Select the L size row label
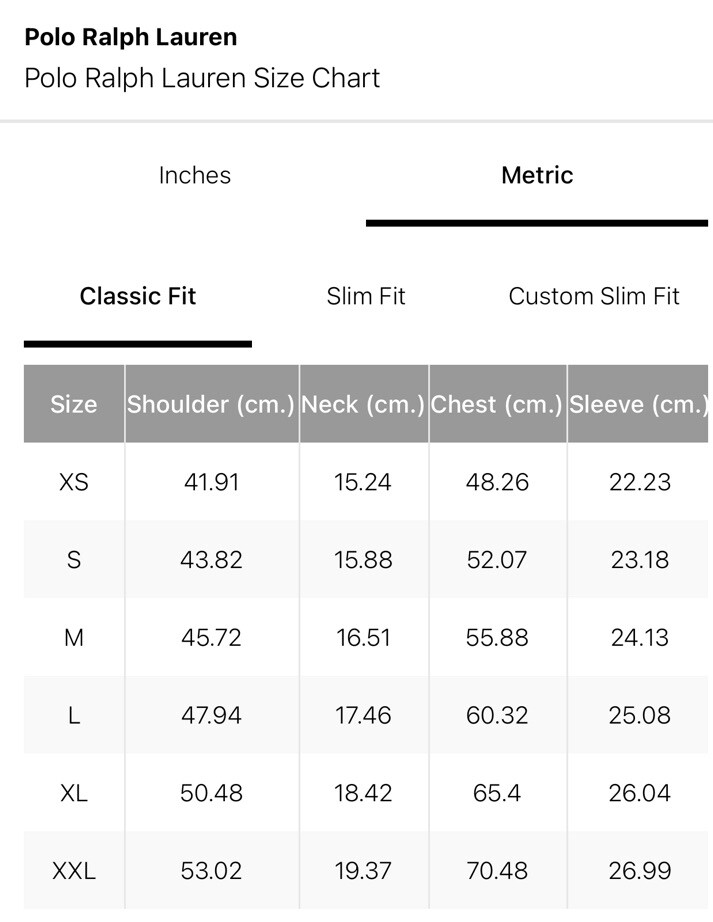713x922 pixels. click(74, 715)
